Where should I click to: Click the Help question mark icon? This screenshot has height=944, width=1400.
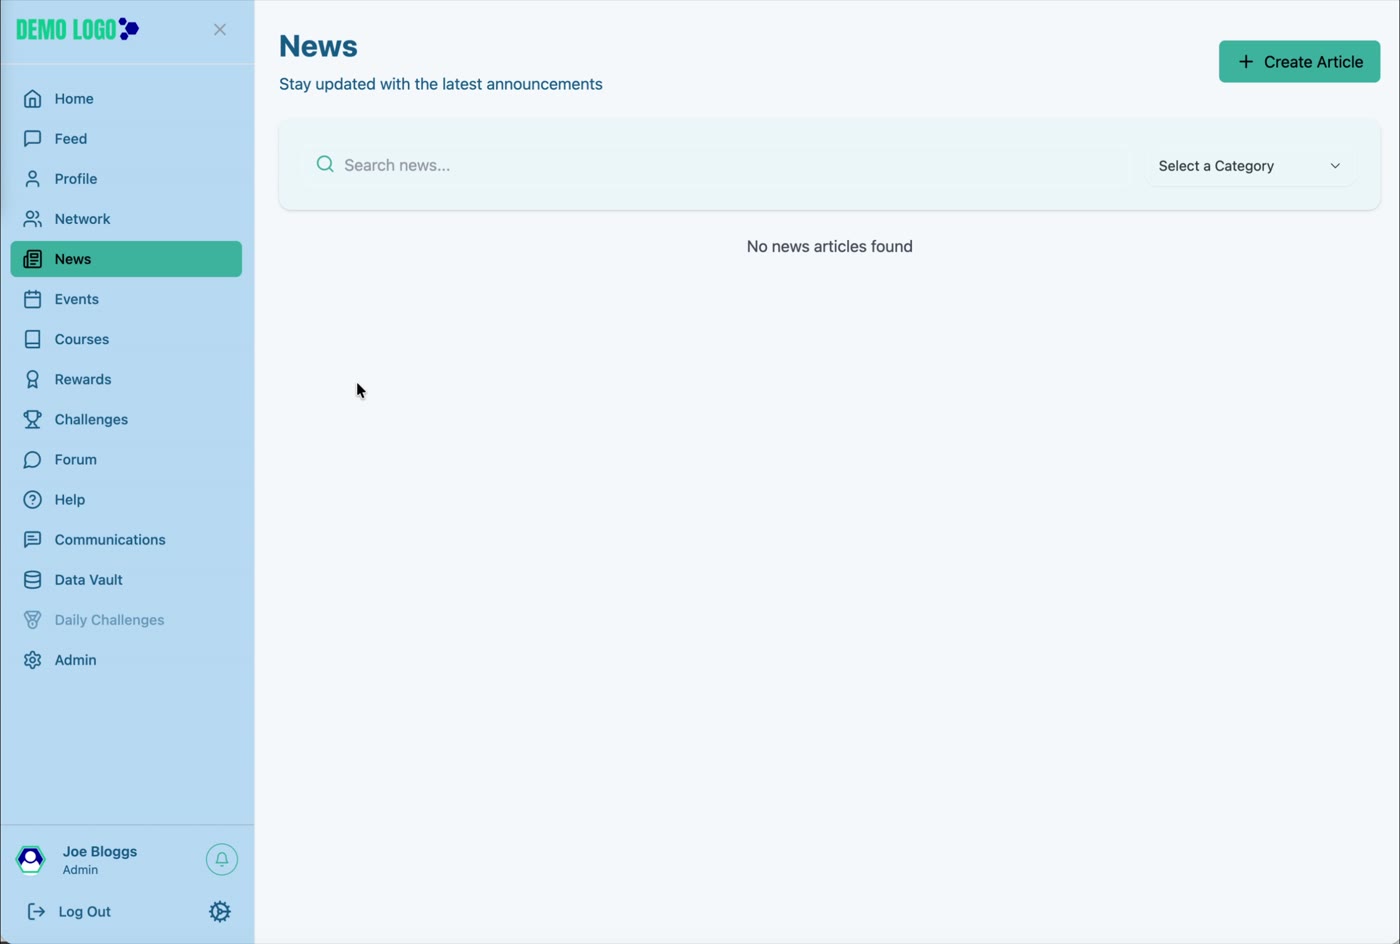tap(32, 500)
